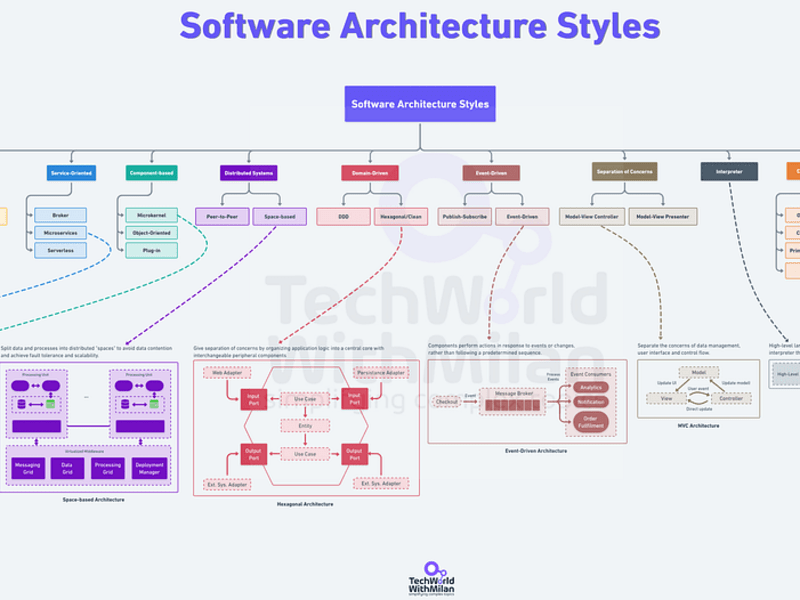Image resolution: width=800 pixels, height=600 pixels.
Task: Select the Service-Oriented category box
Action: (x=71, y=173)
